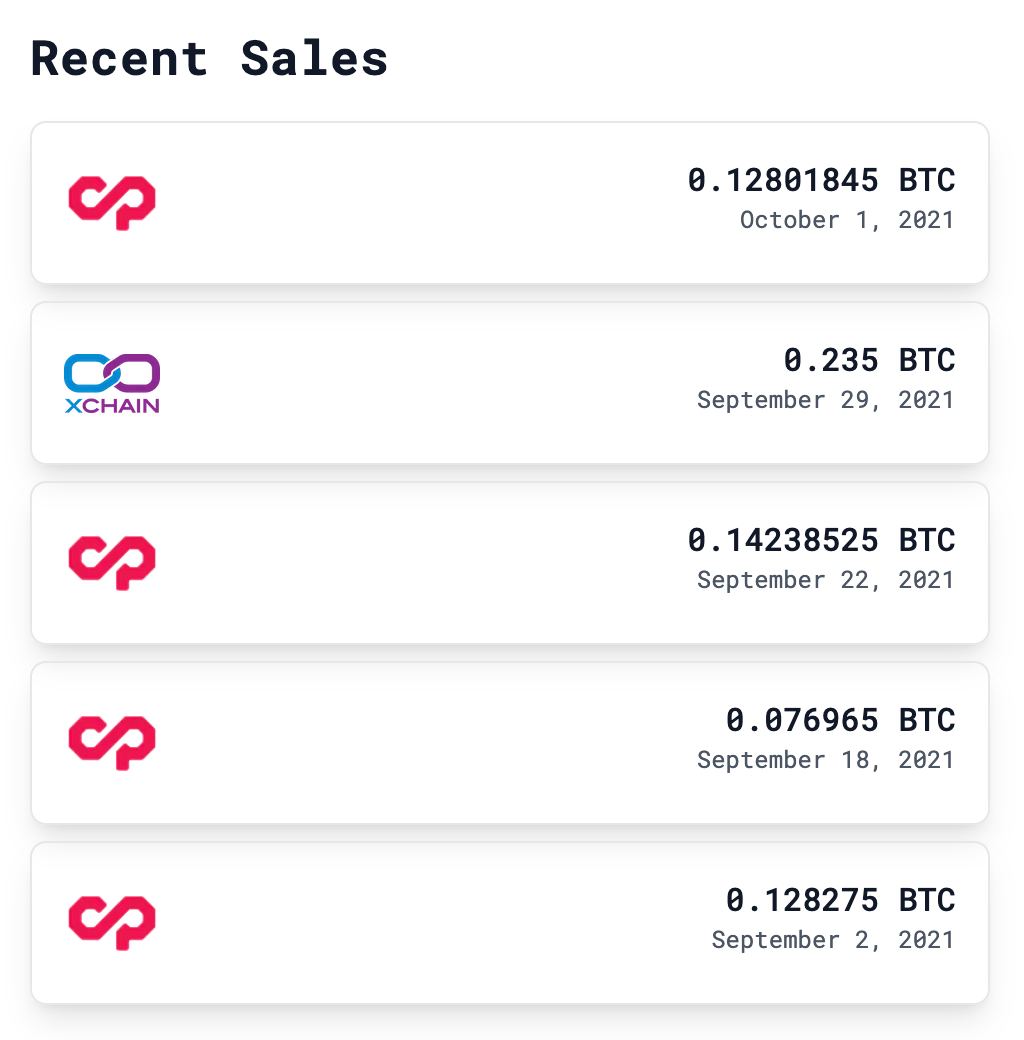The image size is (1024, 1040).
Task: Select the 0.235 BTC price
Action: 869,360
